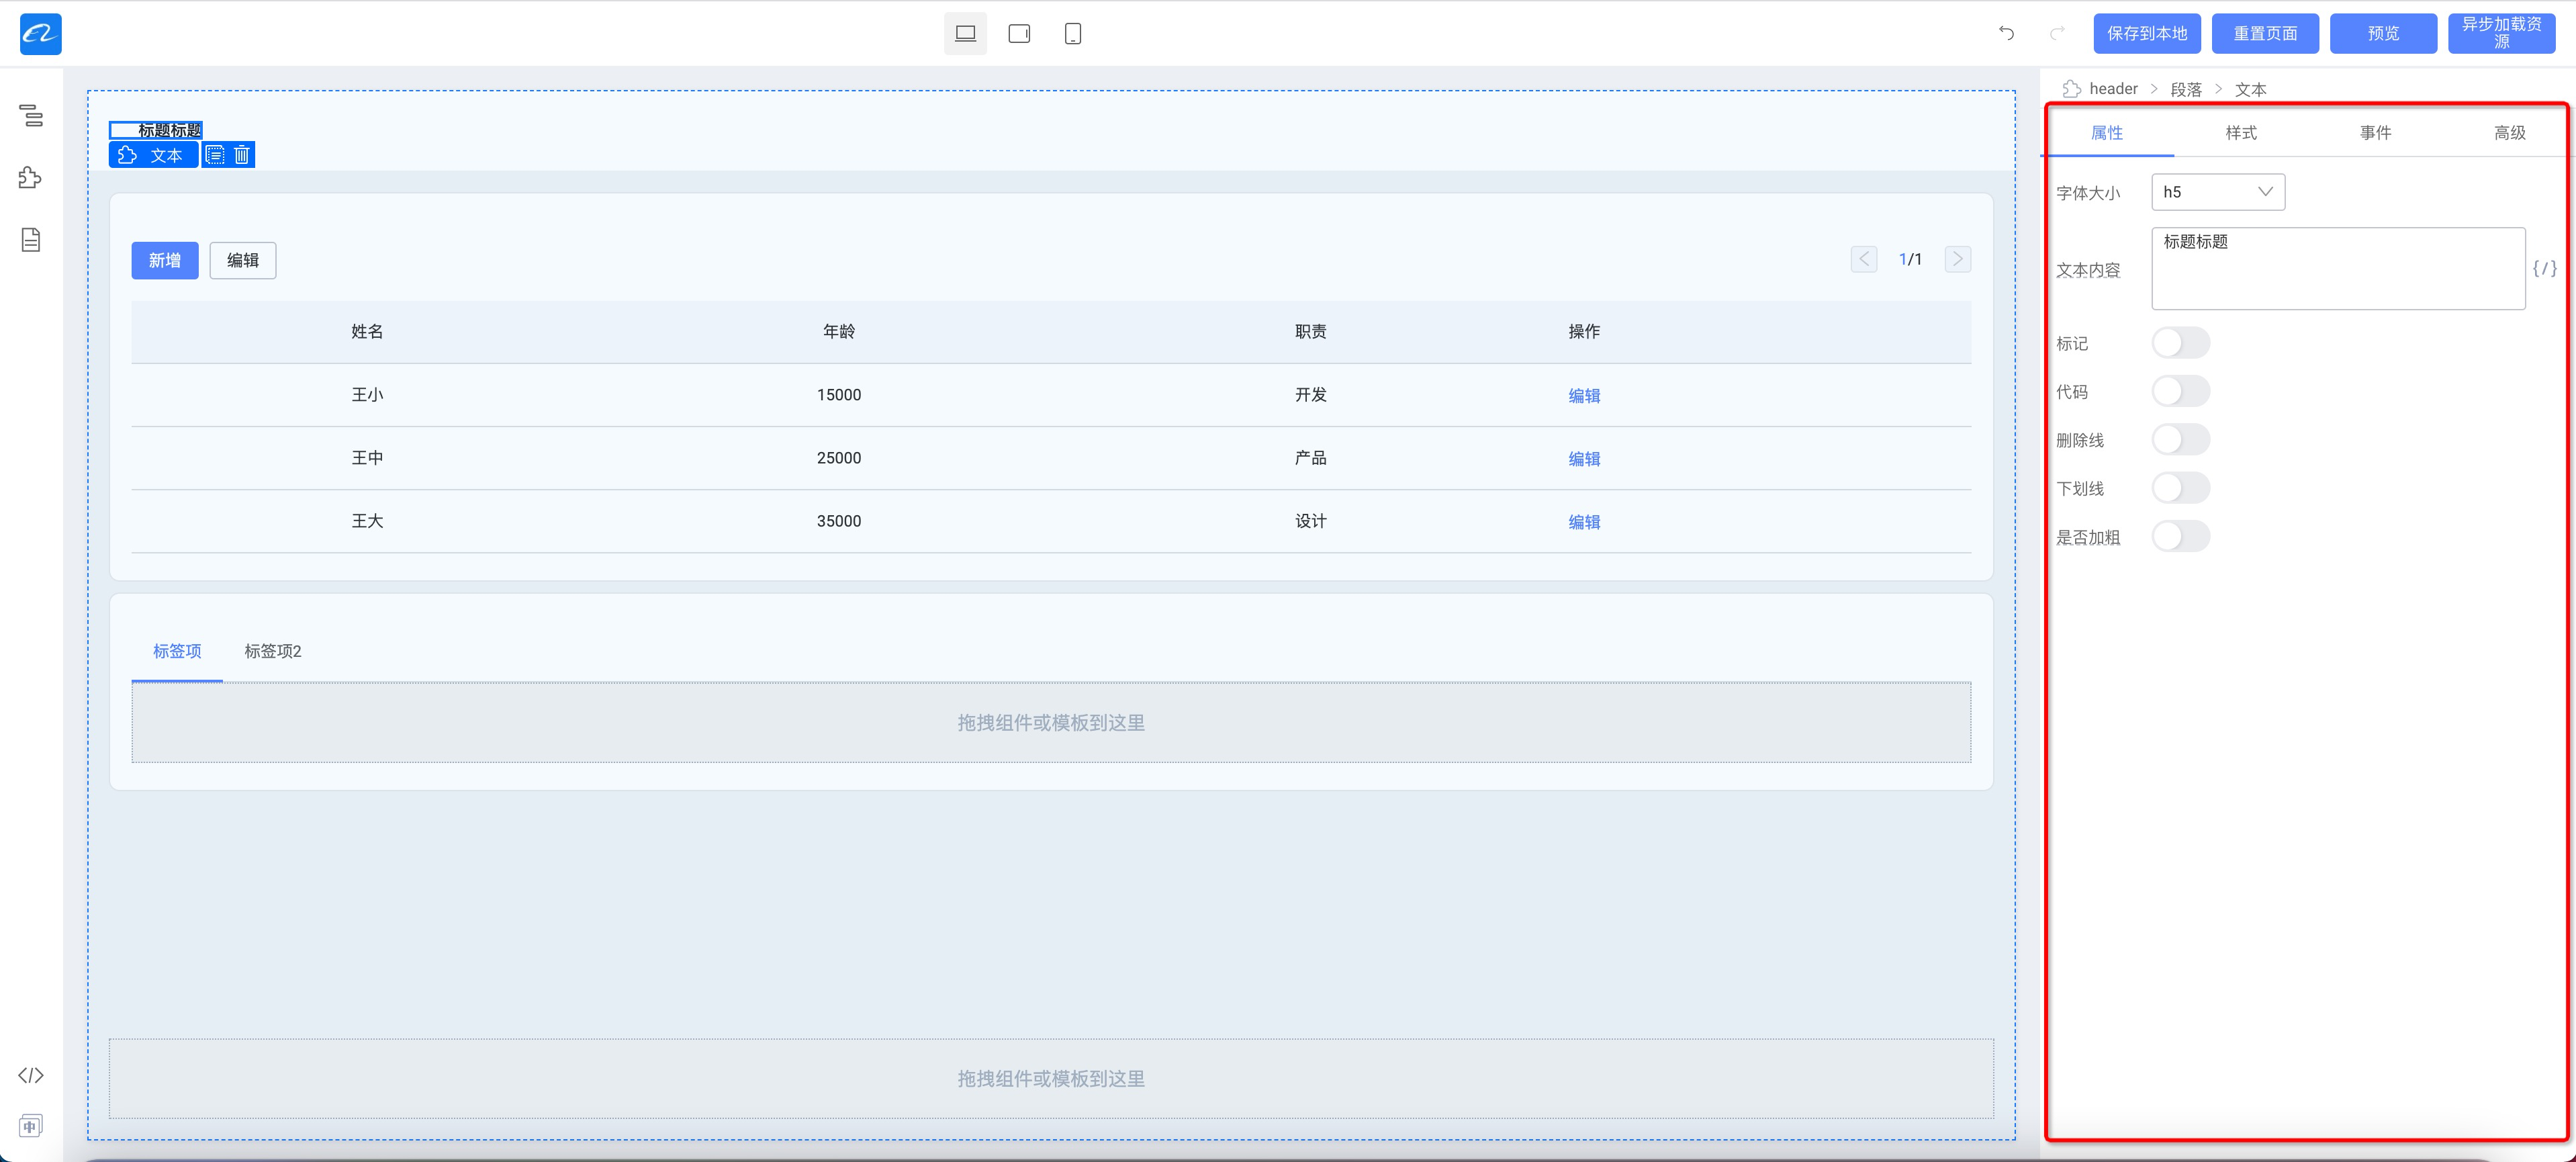Screen dimensions: 2576x1162
Task: Toggle the 标记 switch
Action: click(x=2180, y=343)
